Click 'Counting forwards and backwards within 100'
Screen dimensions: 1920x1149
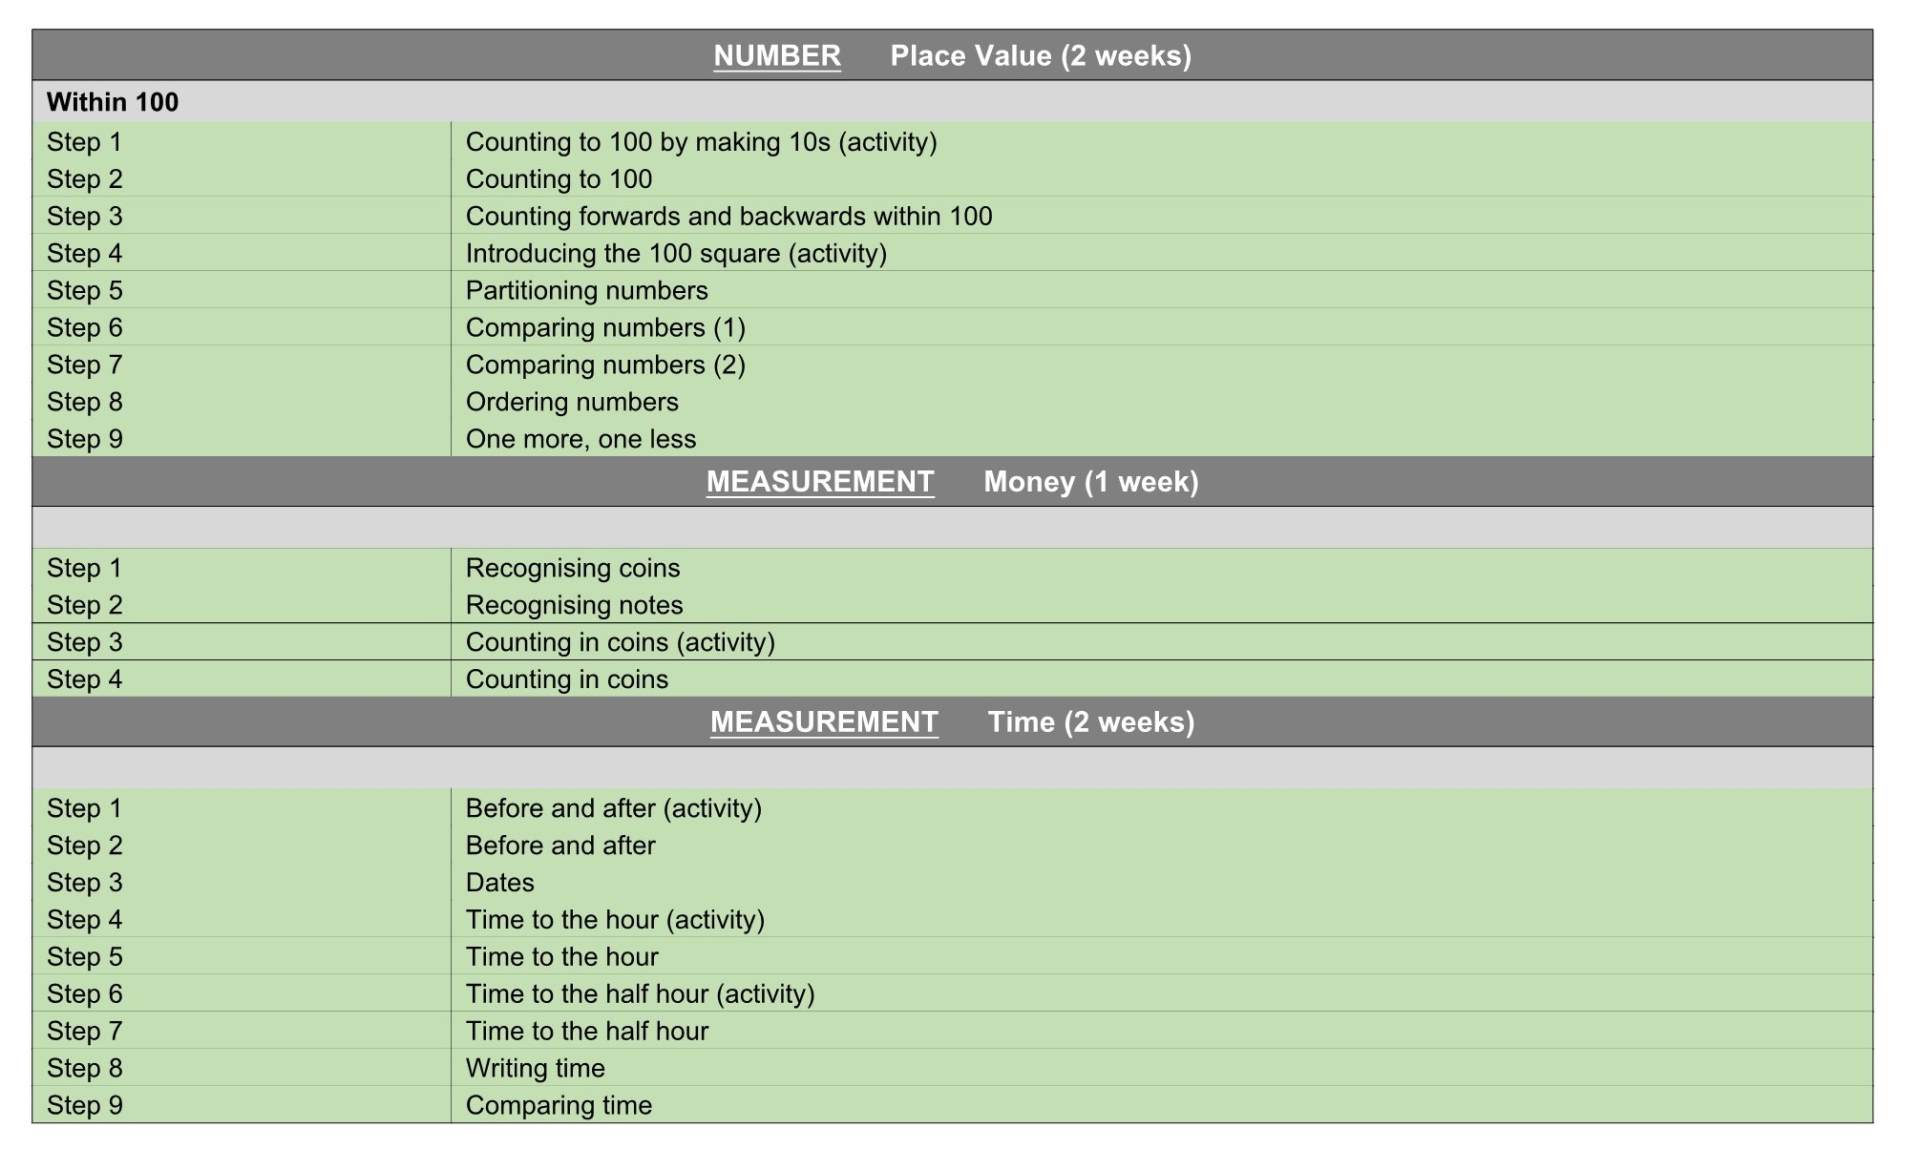(x=728, y=216)
